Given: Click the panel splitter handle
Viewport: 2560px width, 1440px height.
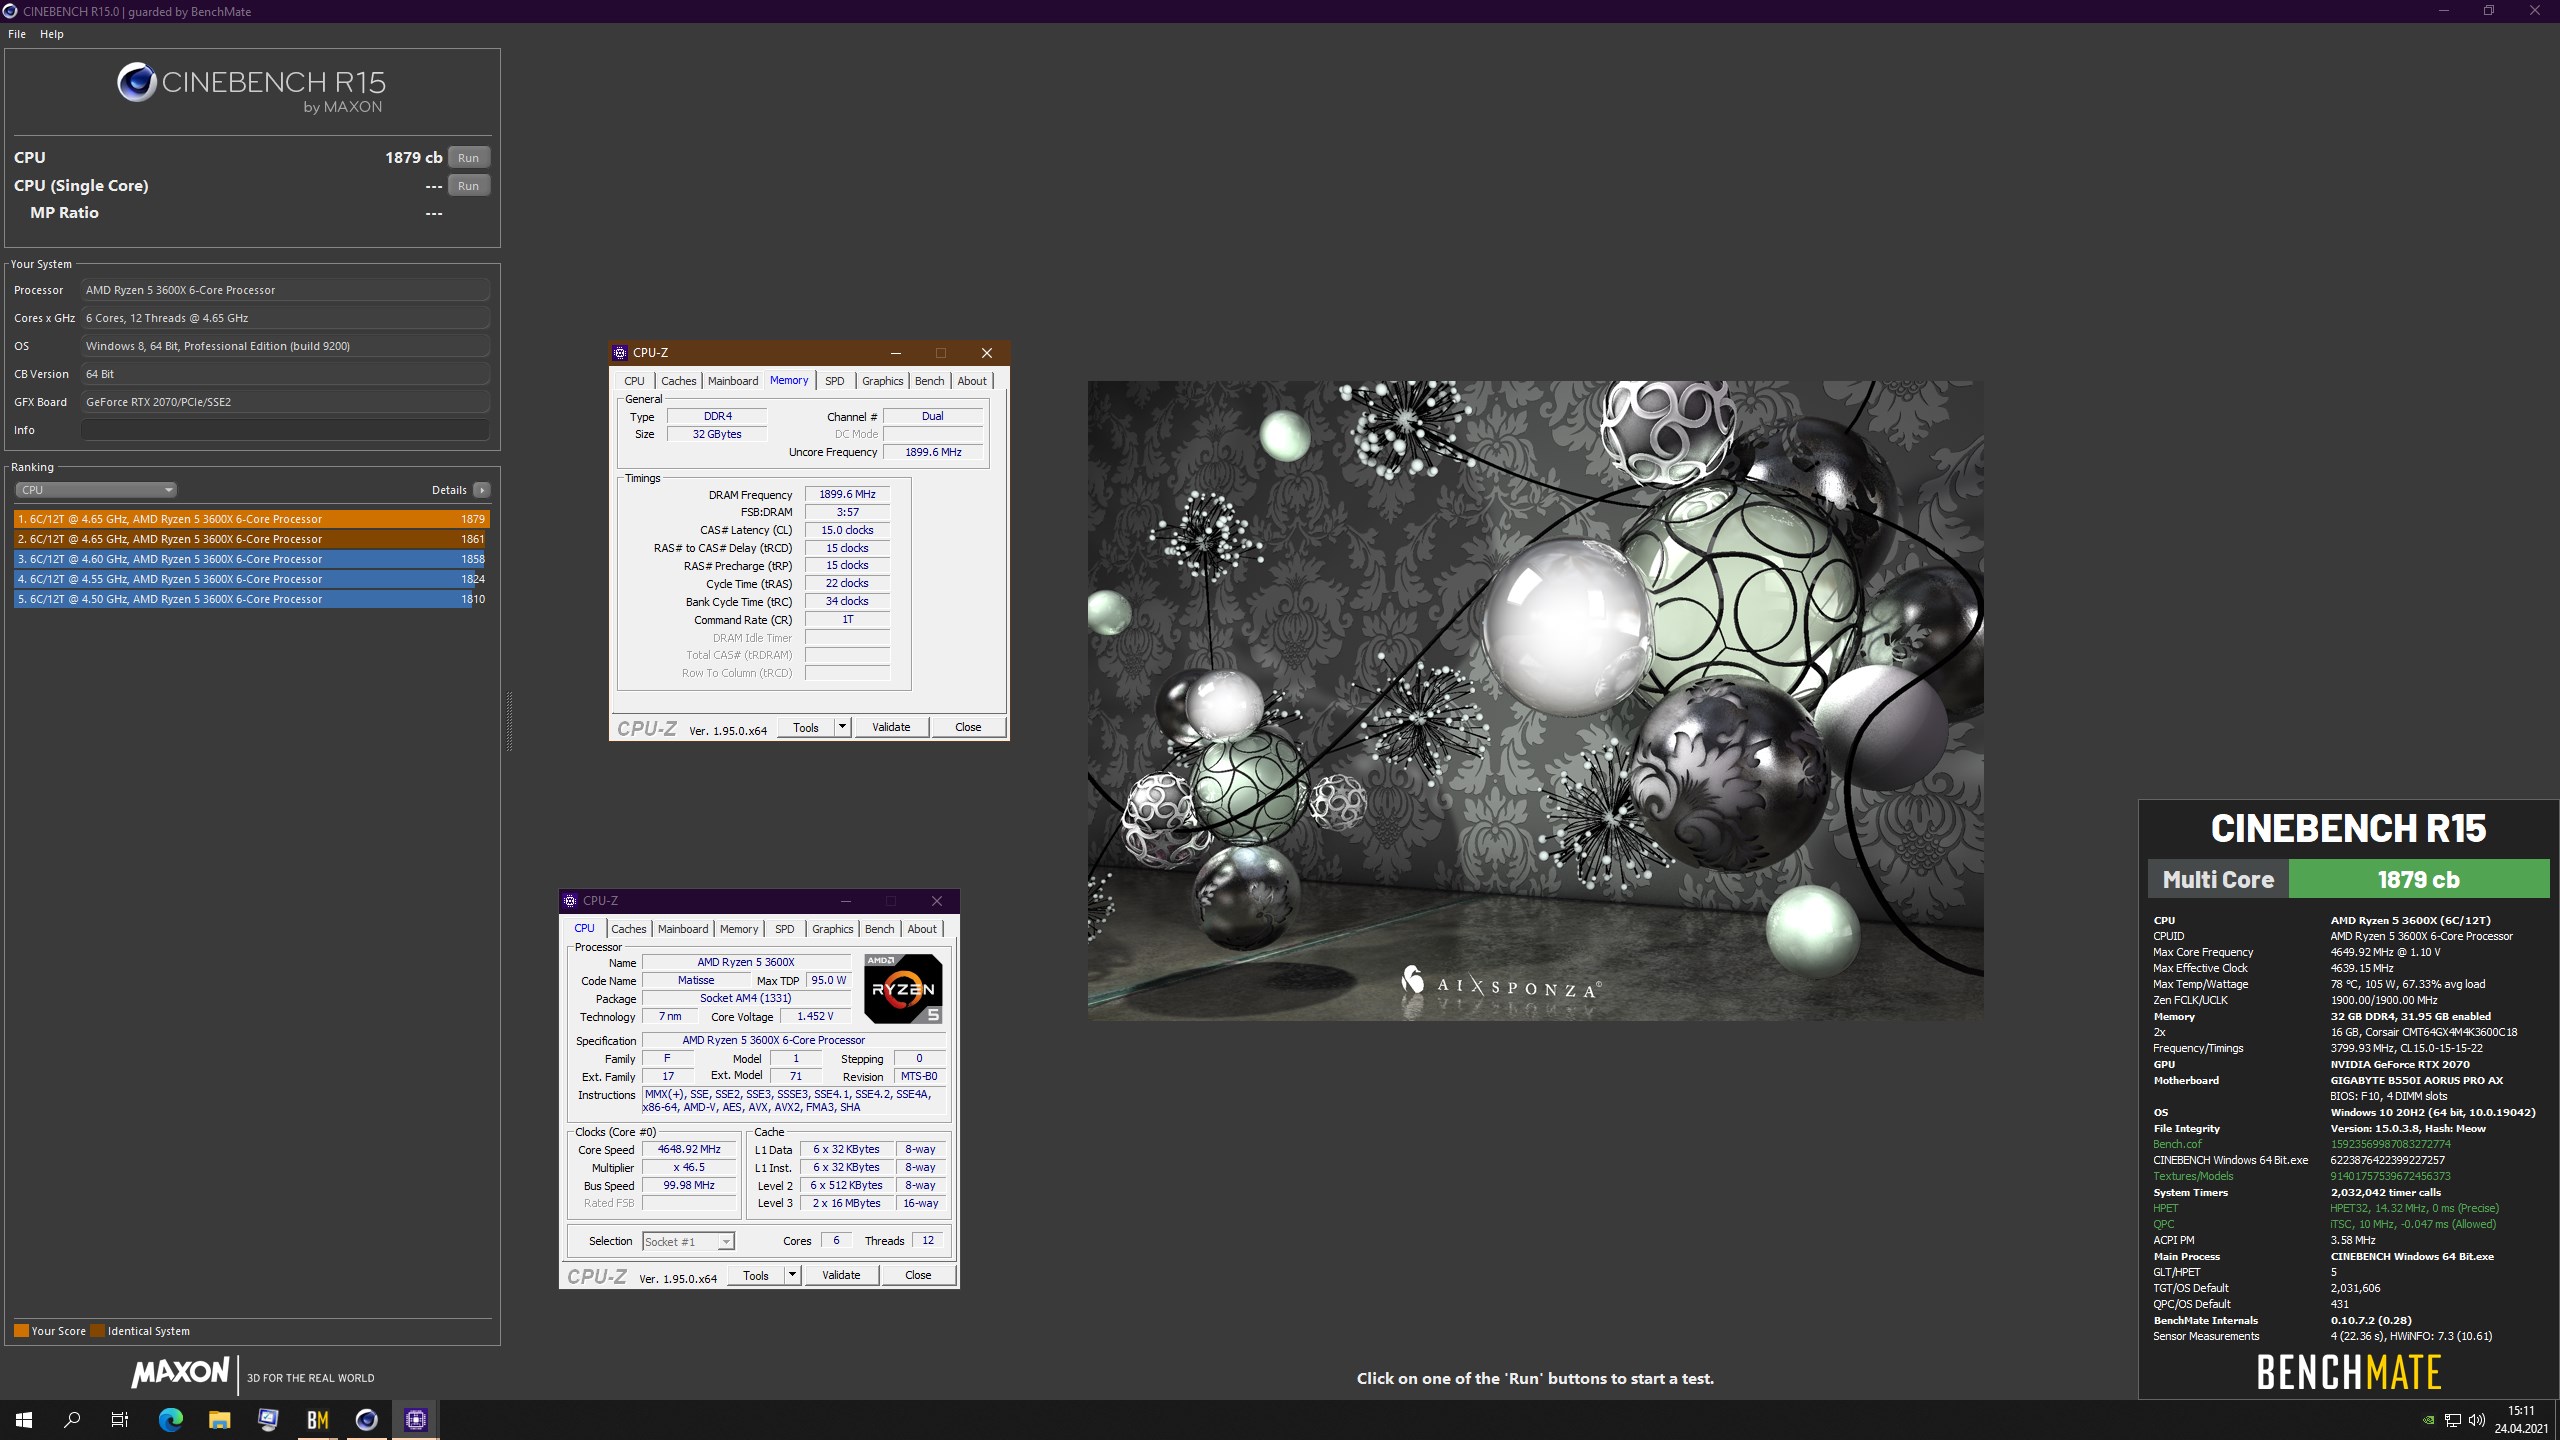Looking at the screenshot, I should coord(509,720).
